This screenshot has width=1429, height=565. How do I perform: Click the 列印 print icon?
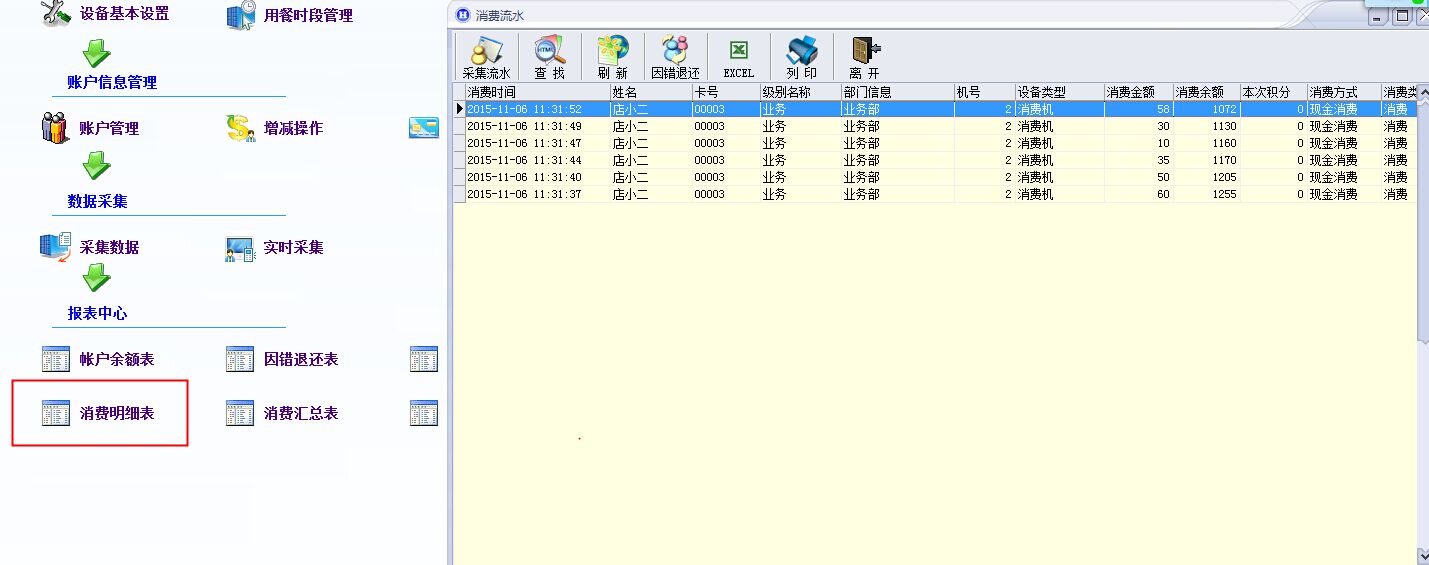(x=801, y=57)
